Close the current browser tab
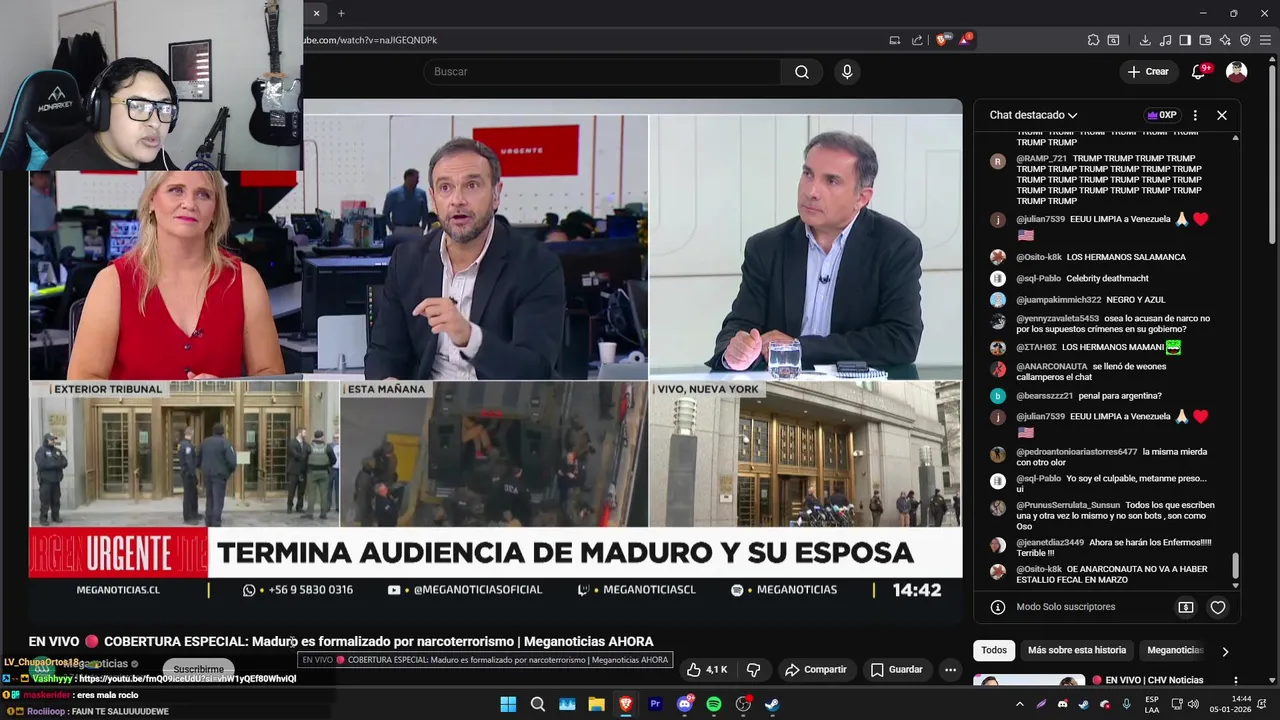1280x720 pixels. (x=316, y=13)
